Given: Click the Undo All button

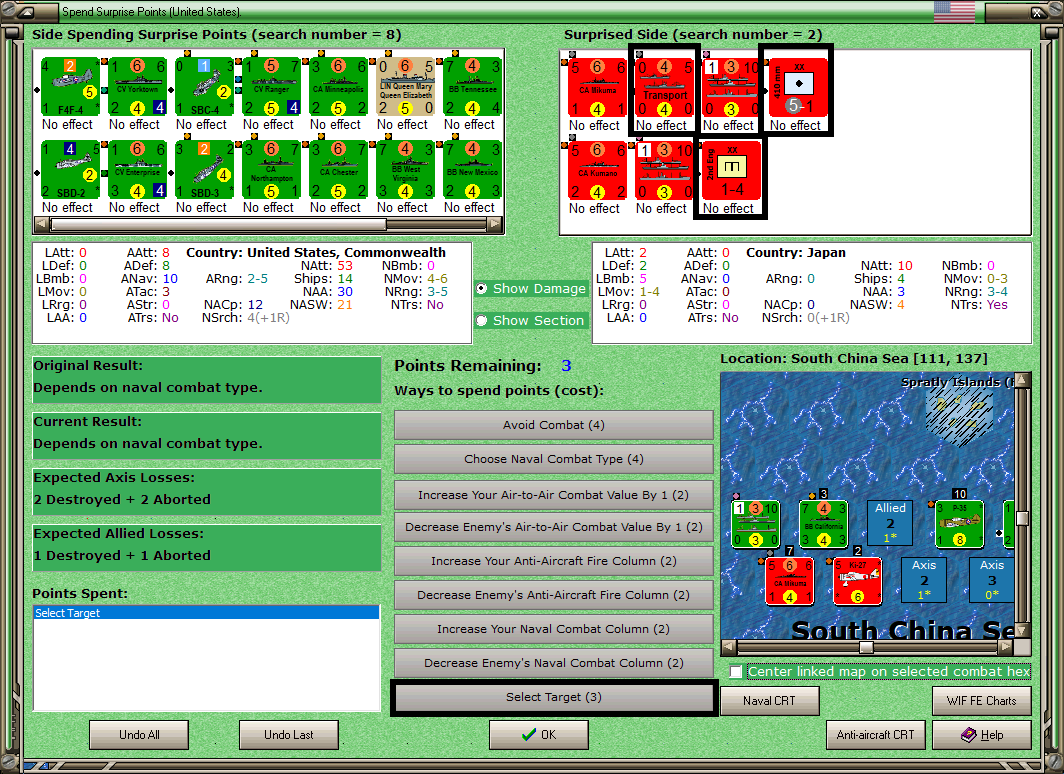Looking at the screenshot, I should click(x=139, y=735).
